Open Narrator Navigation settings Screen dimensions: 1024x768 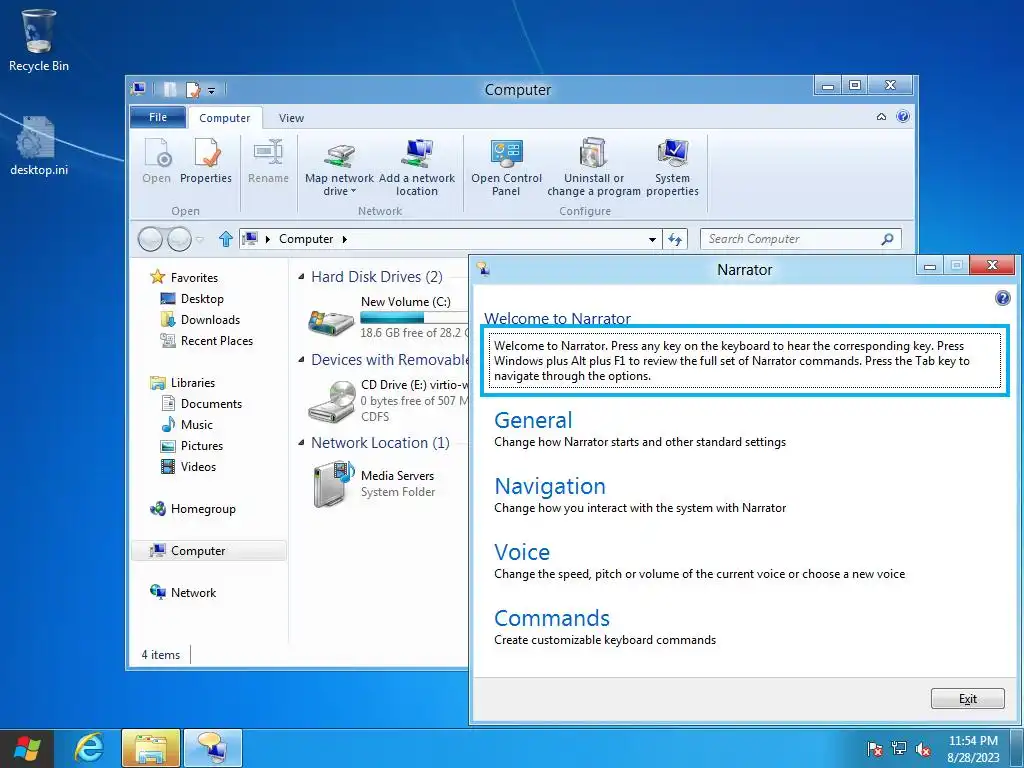(x=550, y=486)
